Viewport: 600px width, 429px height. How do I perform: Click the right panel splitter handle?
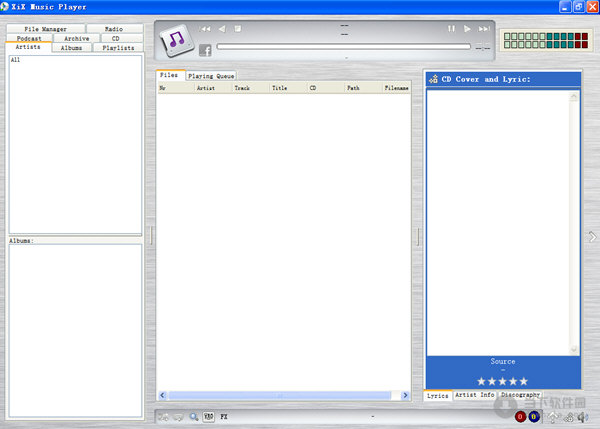pos(418,237)
